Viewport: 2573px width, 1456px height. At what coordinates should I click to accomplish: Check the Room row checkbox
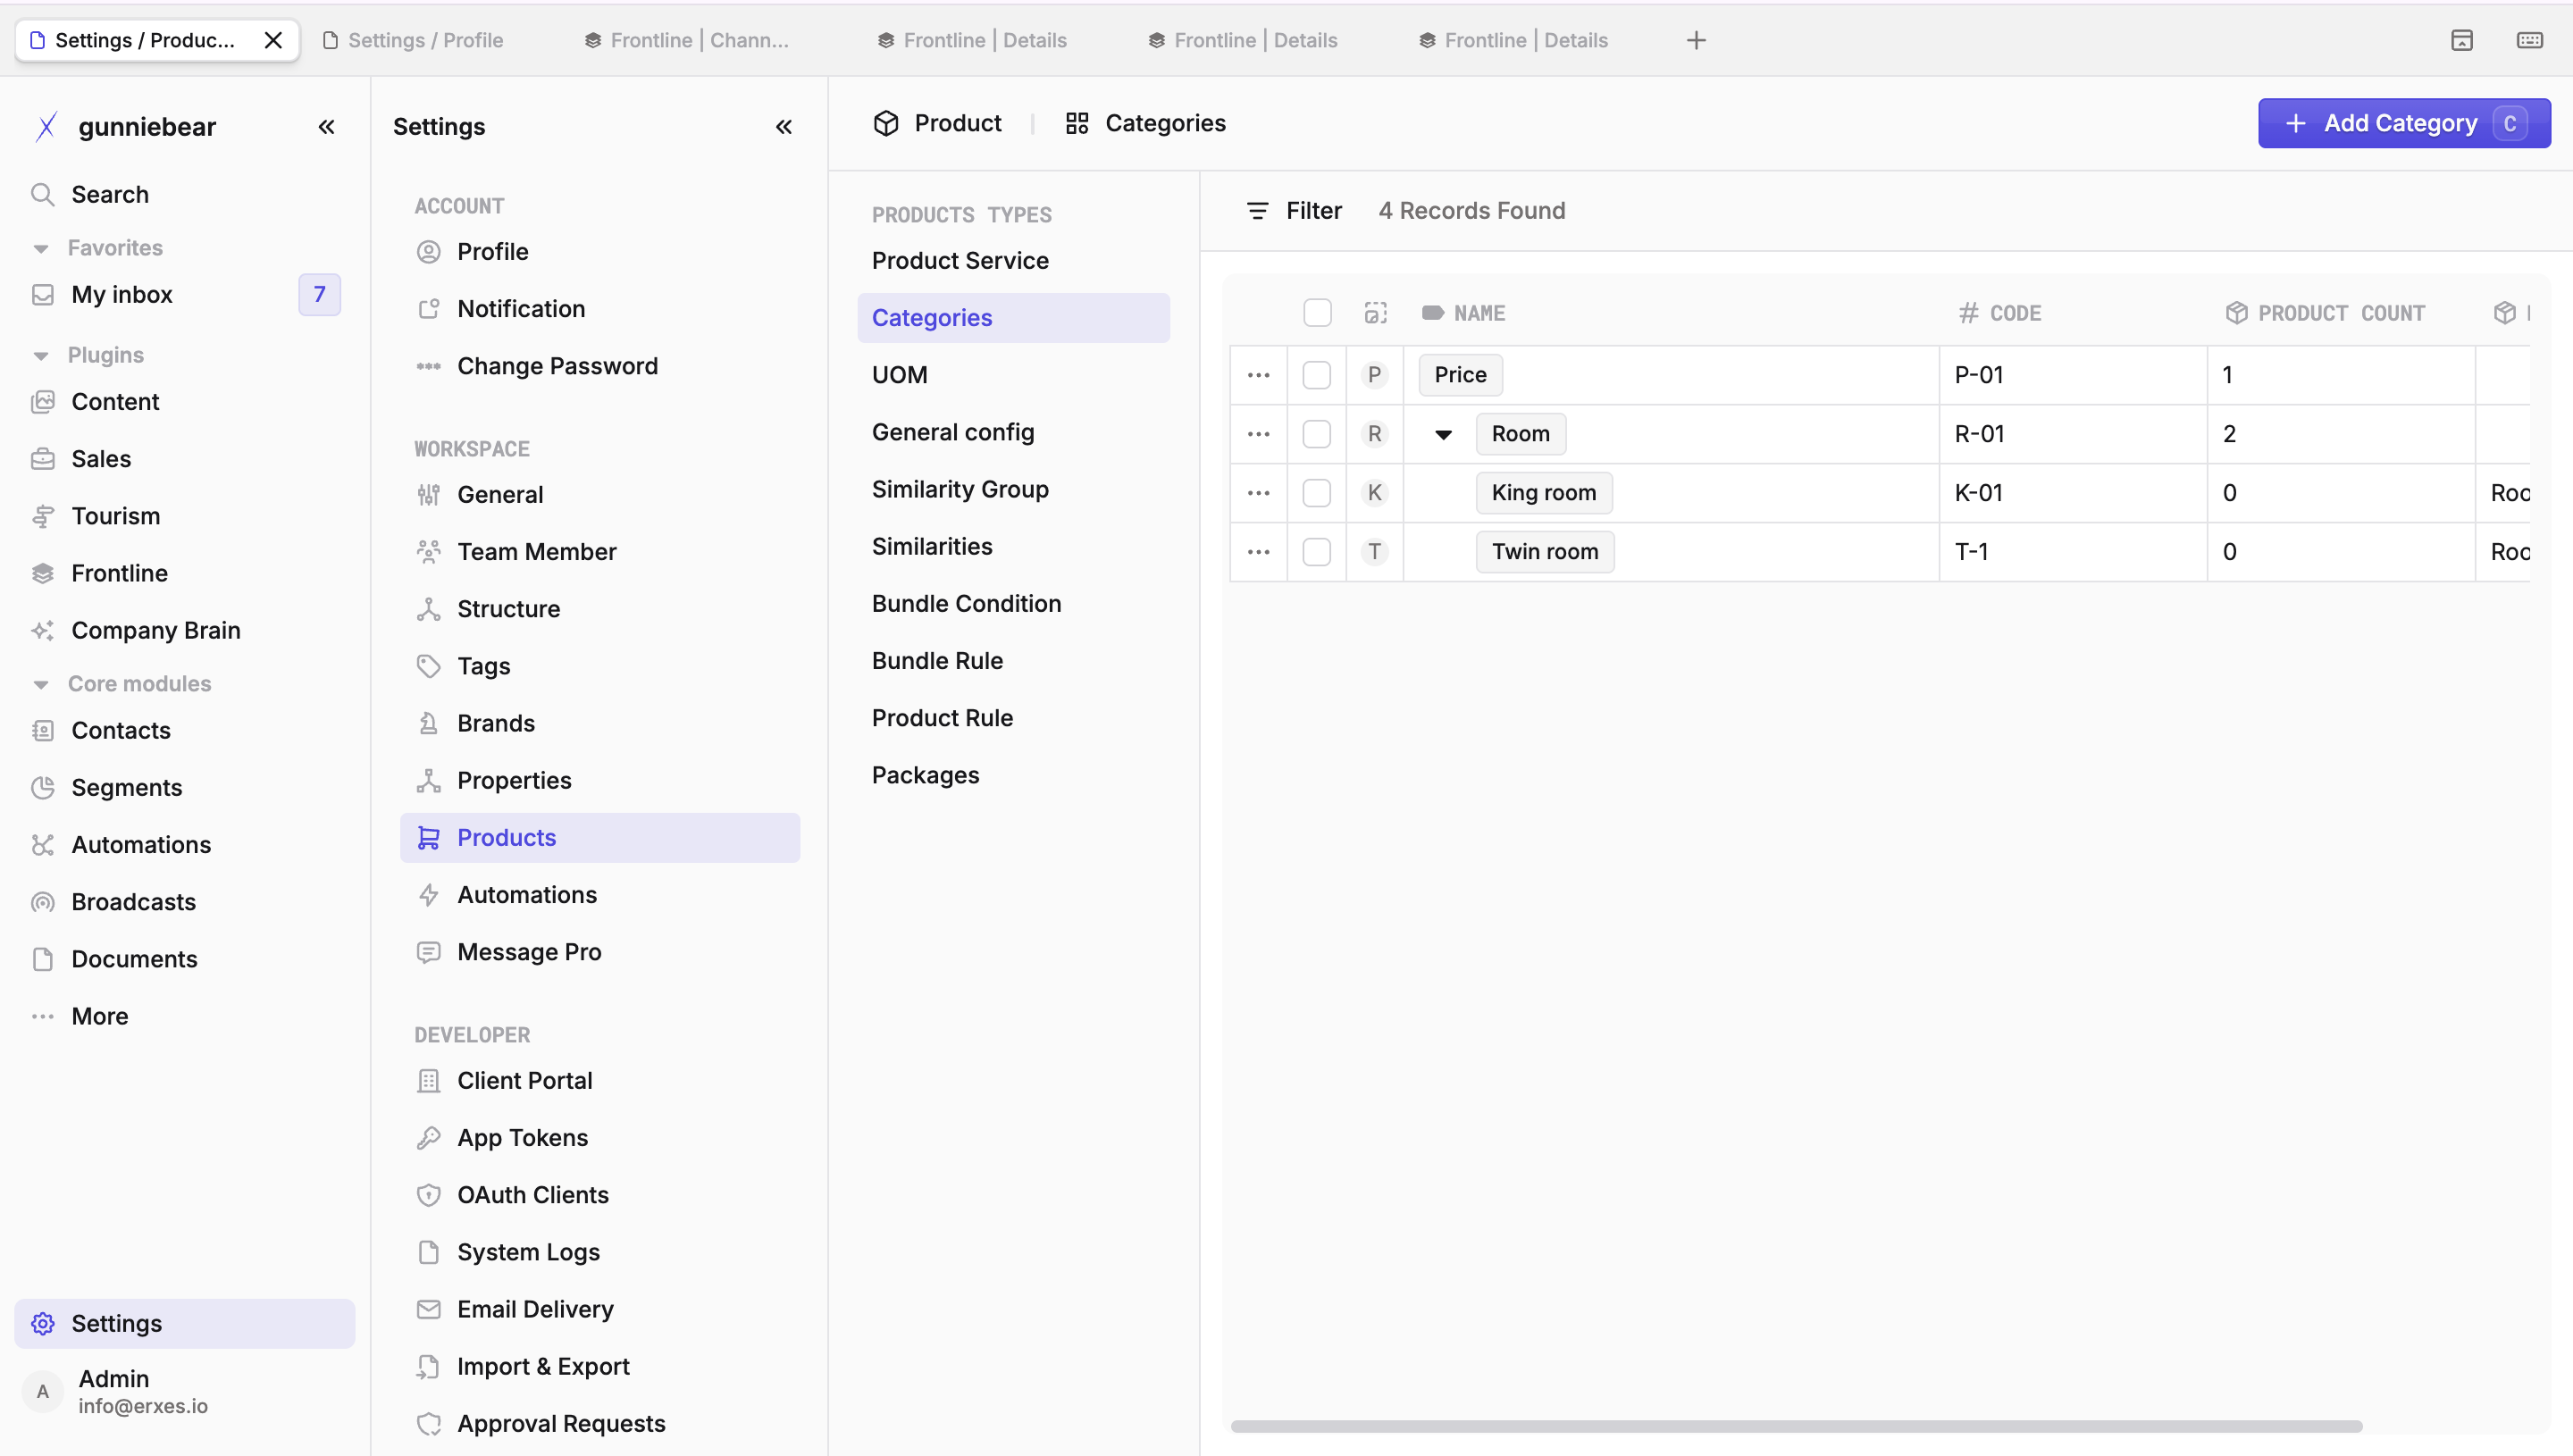tap(1317, 434)
